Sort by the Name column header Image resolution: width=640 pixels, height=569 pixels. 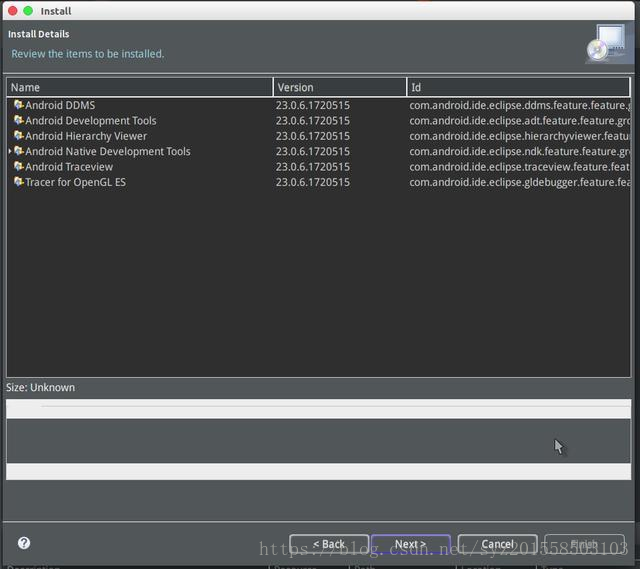(x=140, y=87)
